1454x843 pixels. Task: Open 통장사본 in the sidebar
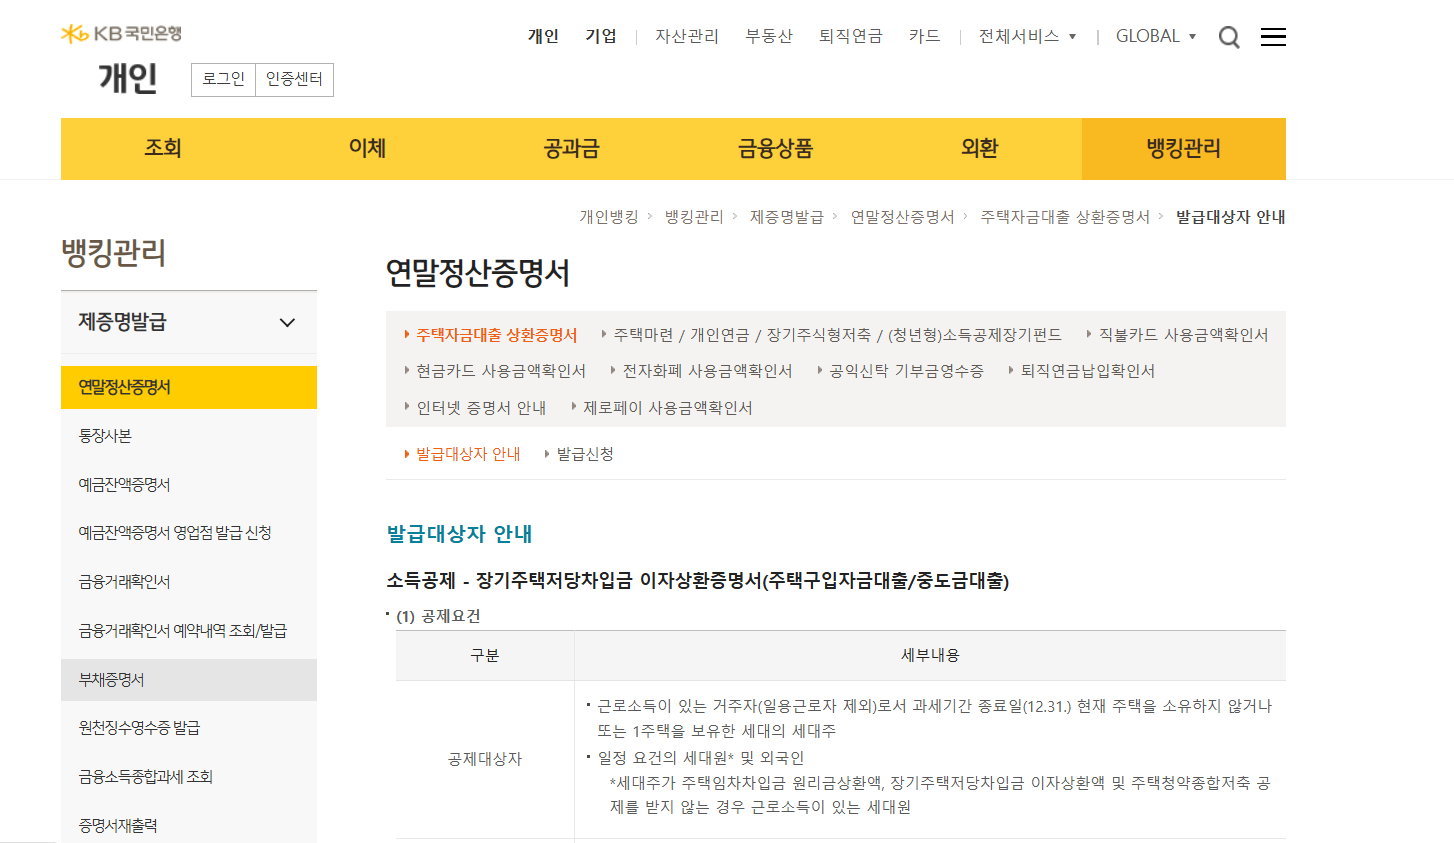[x=105, y=436]
